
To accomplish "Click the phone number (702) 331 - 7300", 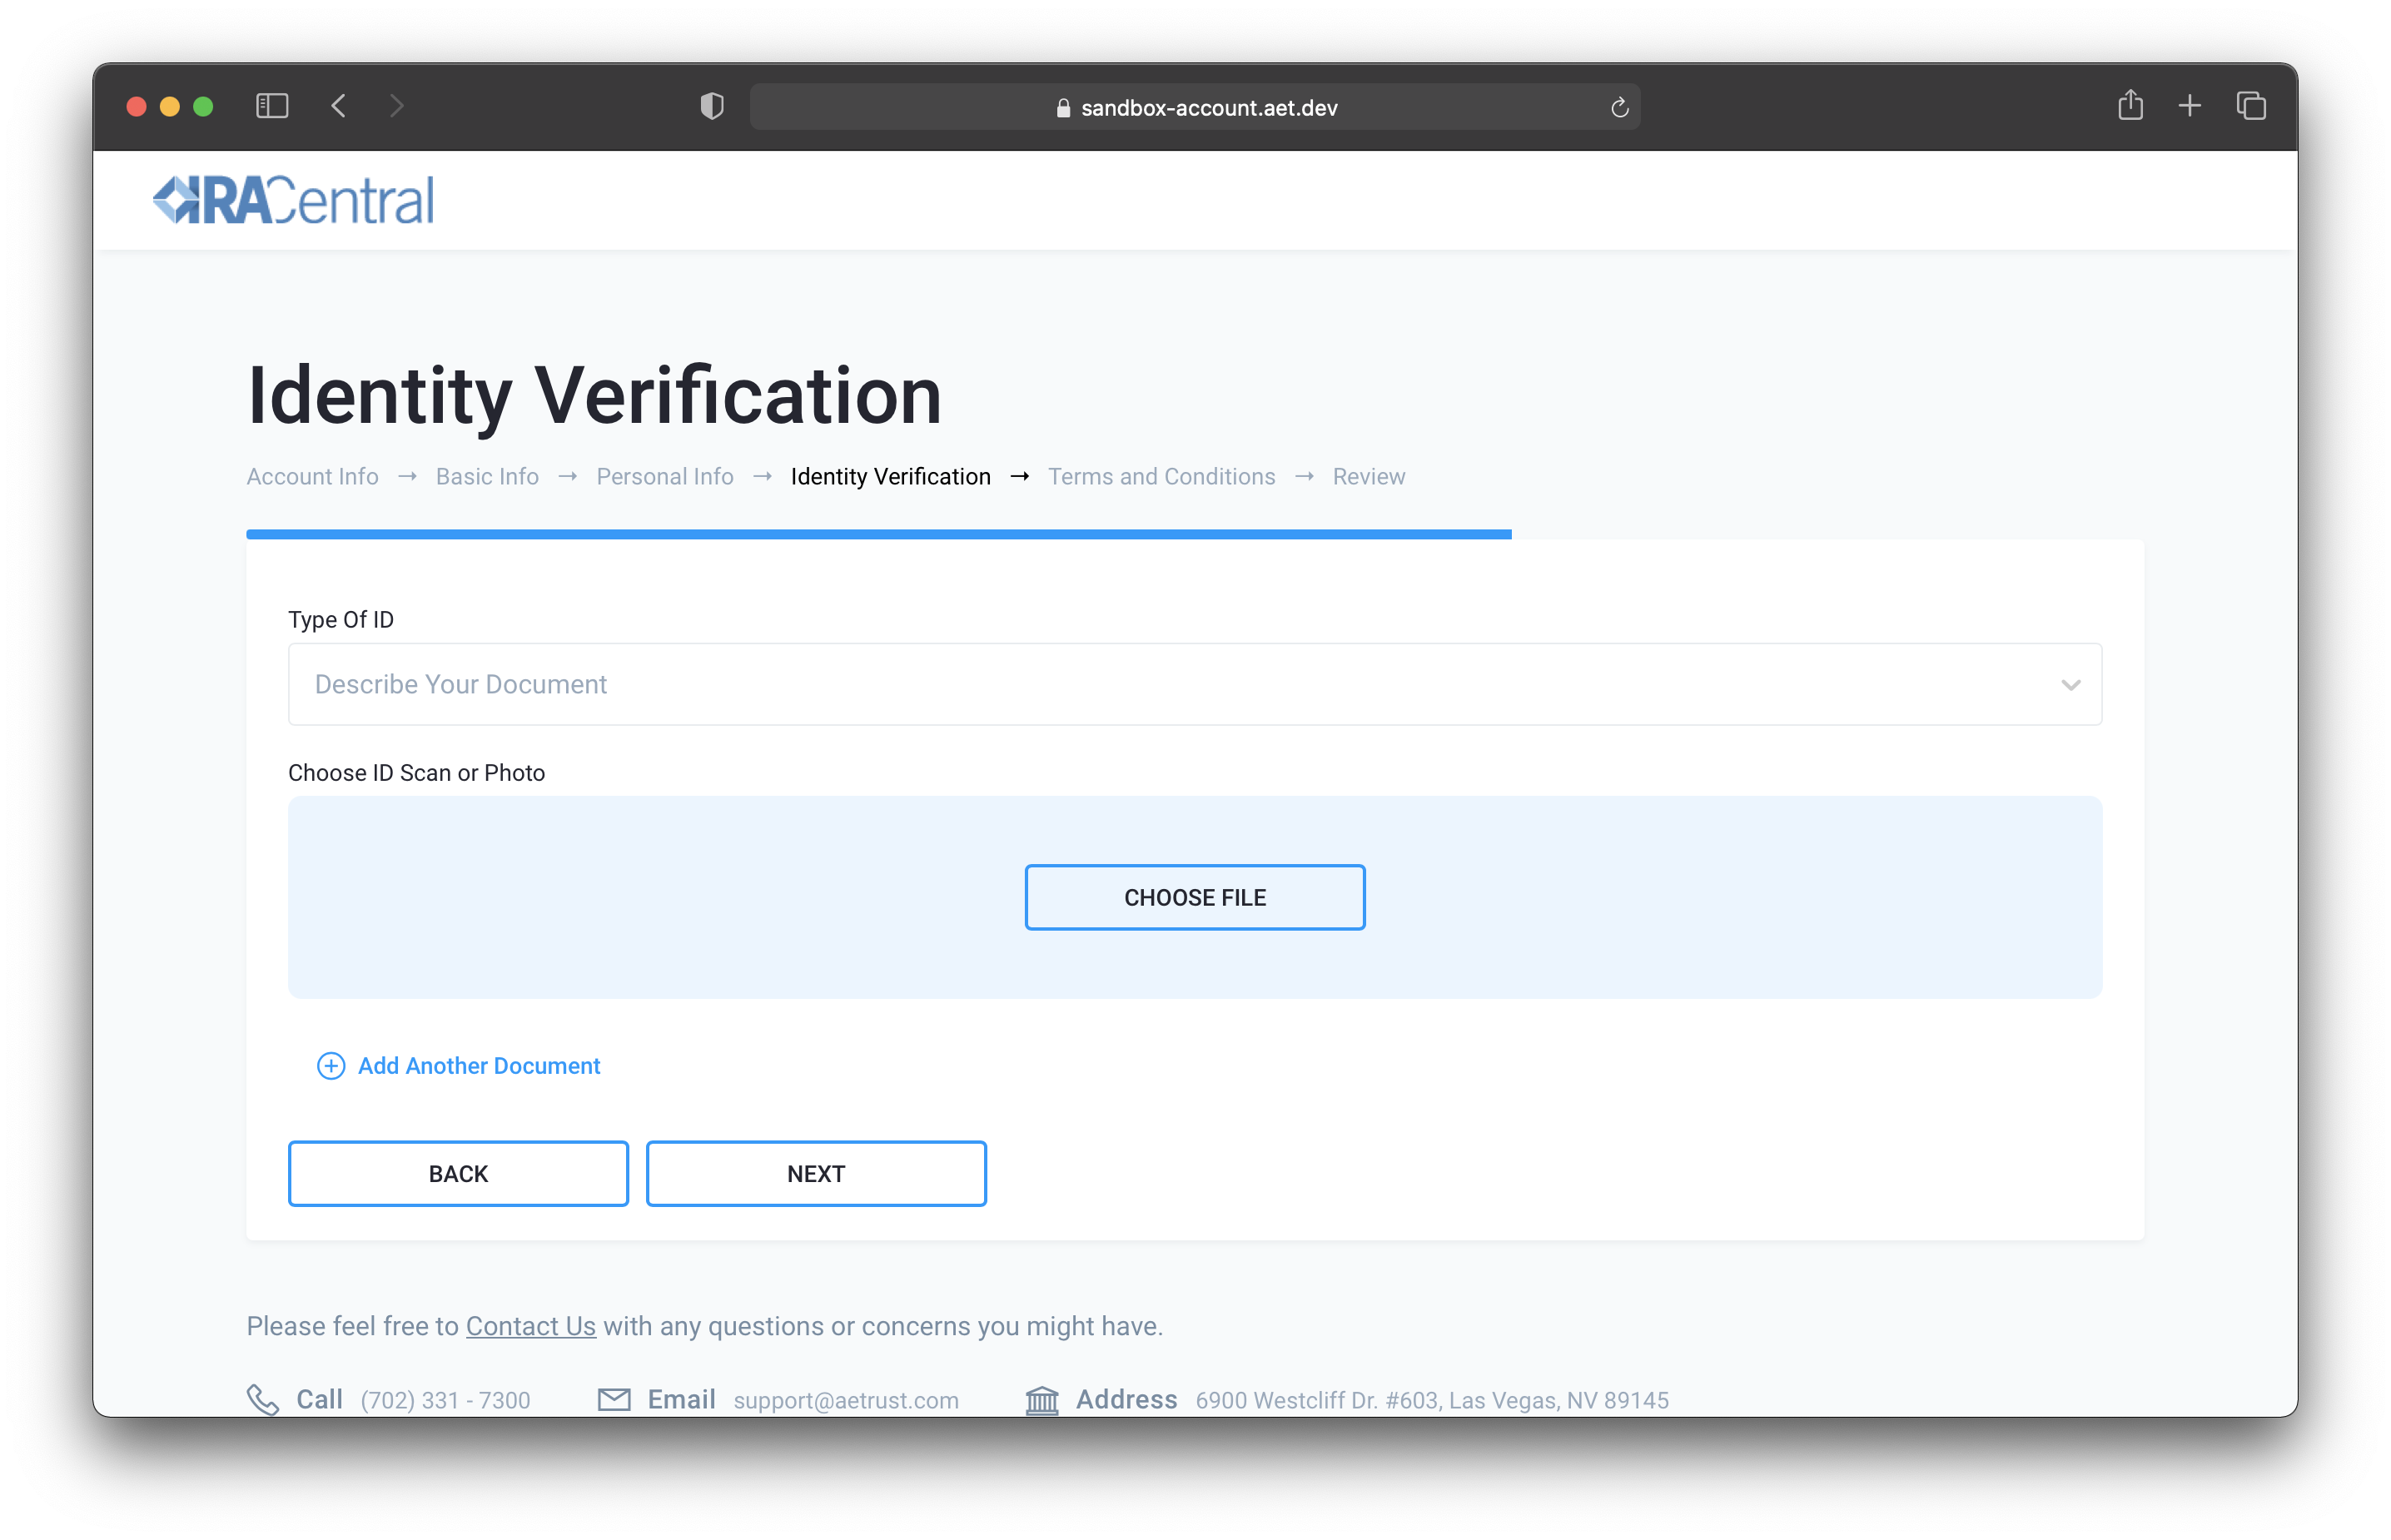I will pyautogui.click(x=445, y=1400).
